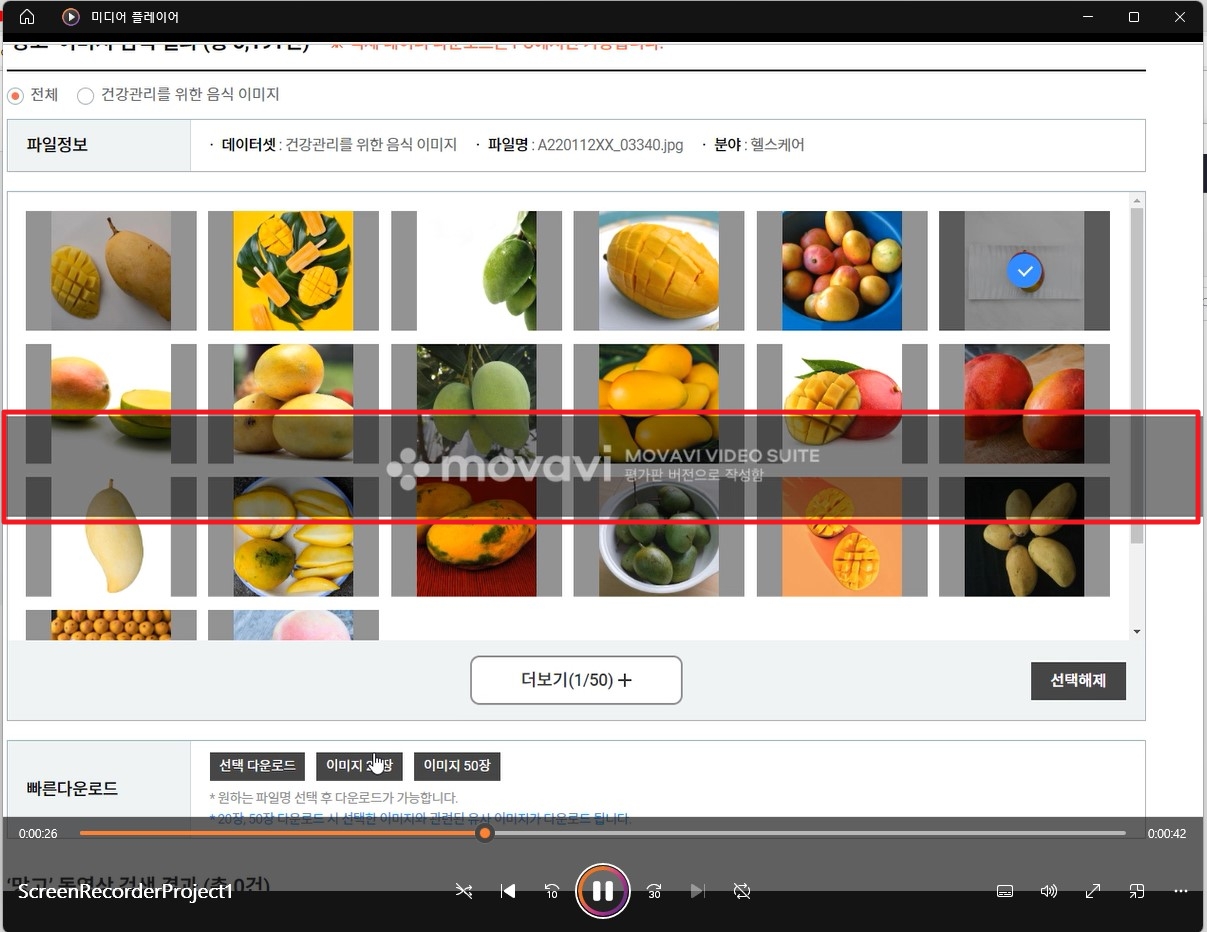Screen dimensions: 1207x932
Task: Click the total duration 0:00:42
Action: pos(1167,834)
